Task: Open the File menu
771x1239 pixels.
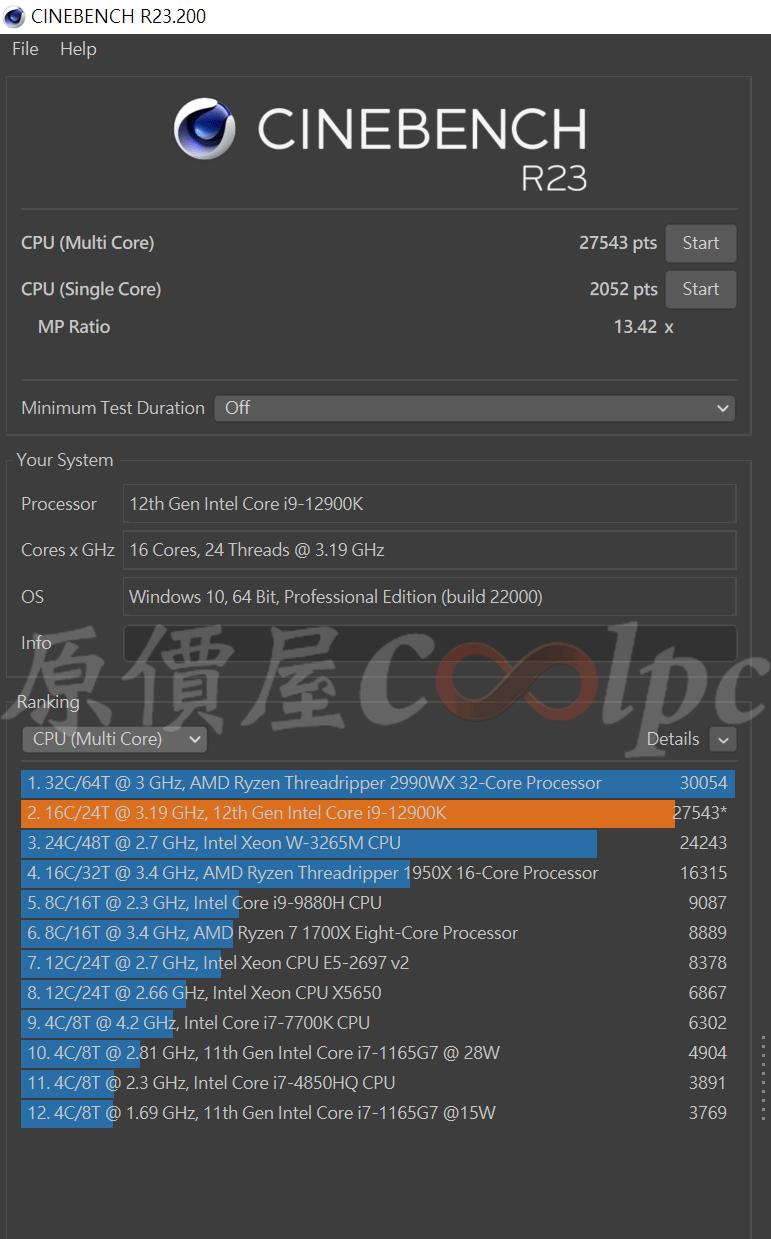Action: coord(25,49)
